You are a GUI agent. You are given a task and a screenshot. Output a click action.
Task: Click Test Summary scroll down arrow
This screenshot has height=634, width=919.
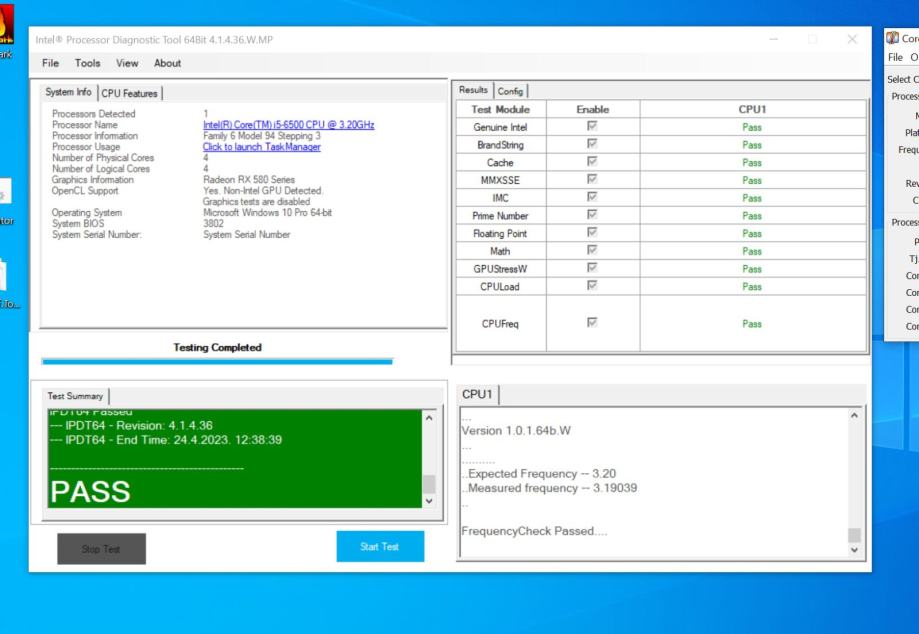[429, 501]
